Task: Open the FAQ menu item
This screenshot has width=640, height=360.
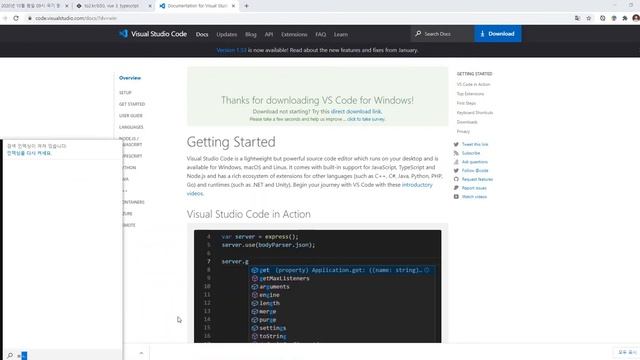Action: tap(320, 34)
